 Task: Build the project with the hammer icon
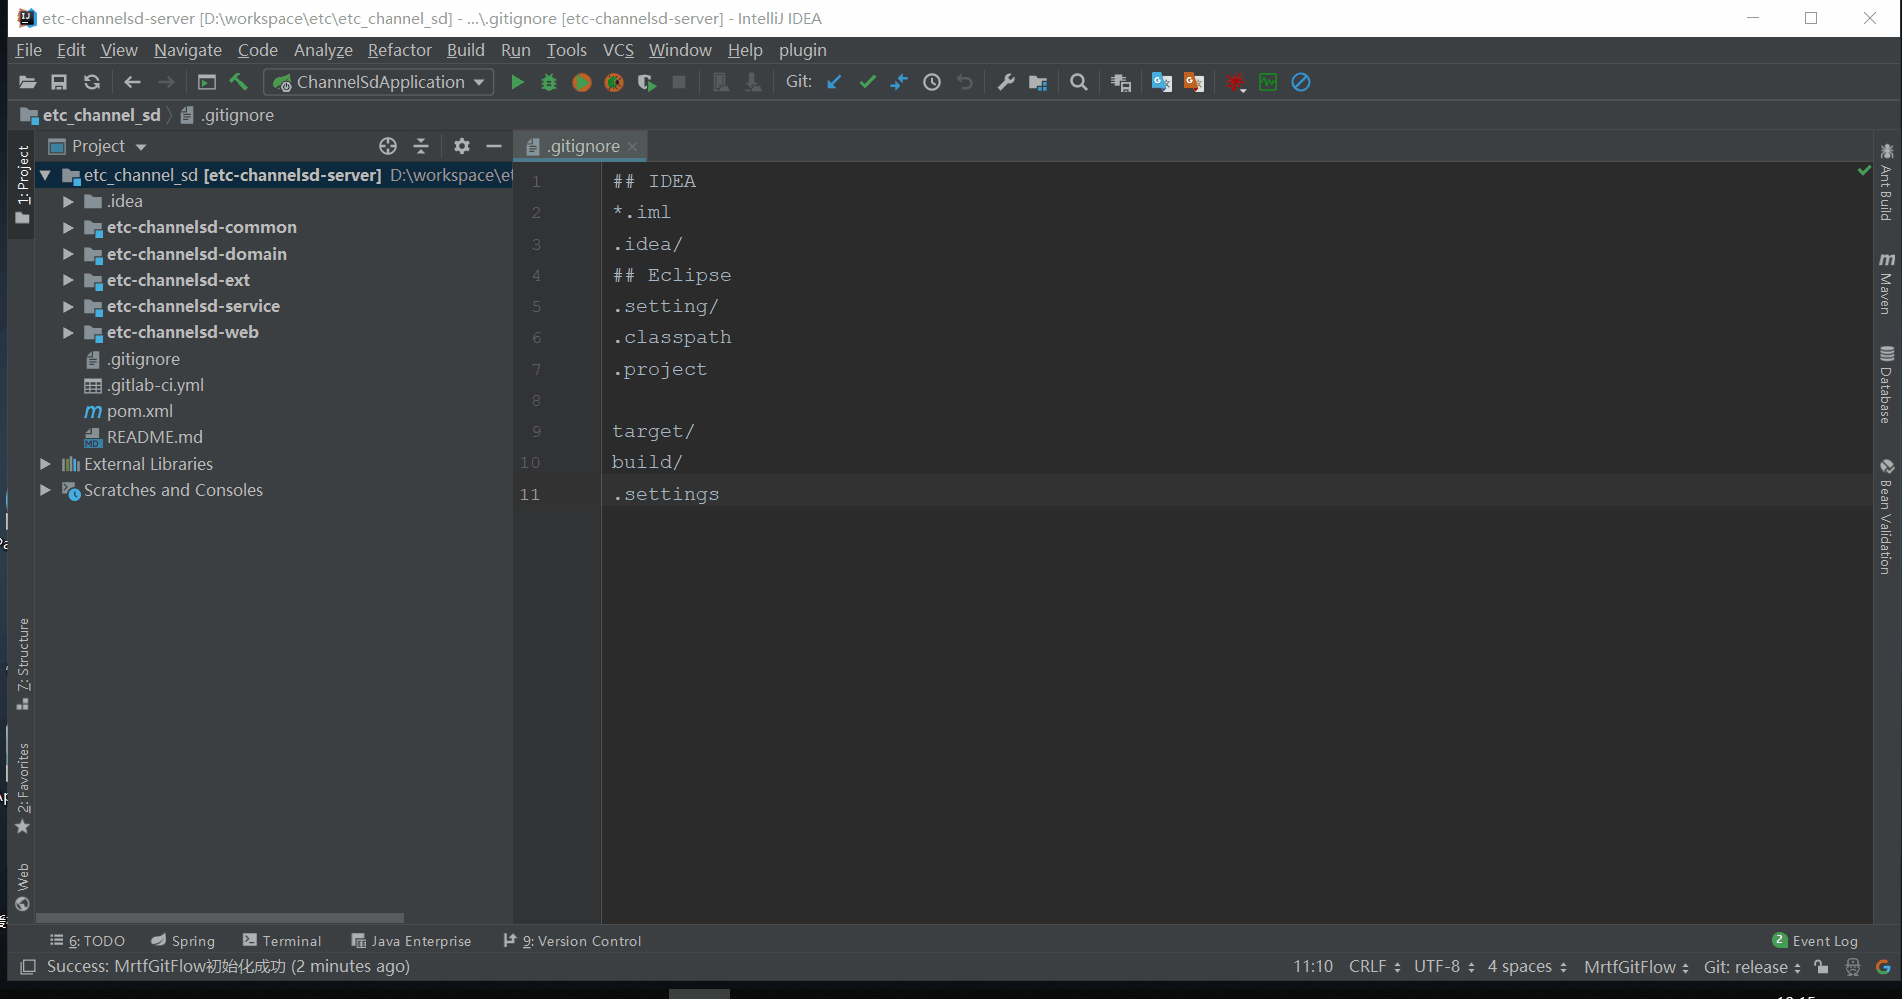point(238,82)
